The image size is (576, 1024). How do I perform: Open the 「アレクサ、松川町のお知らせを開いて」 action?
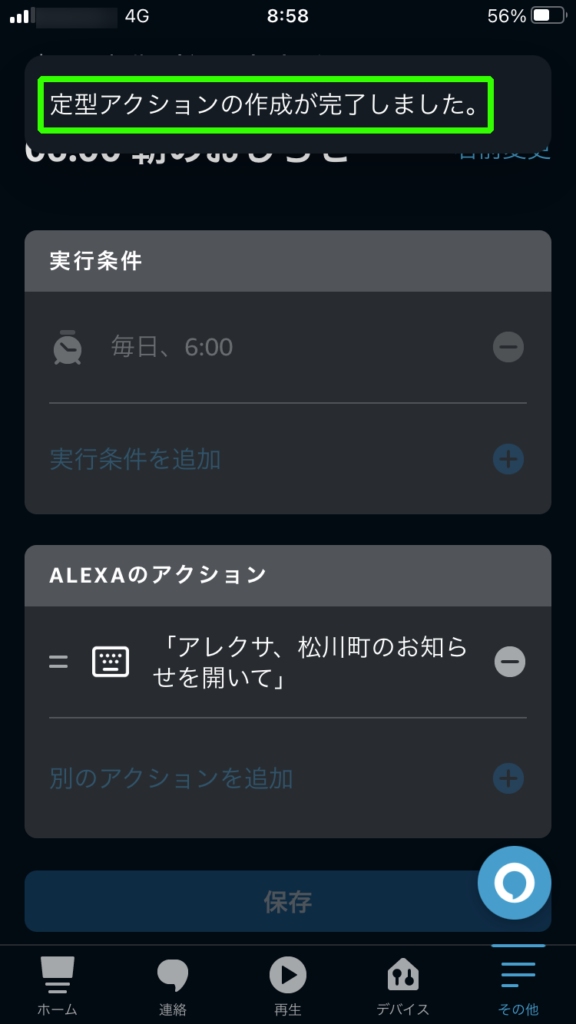point(311,662)
